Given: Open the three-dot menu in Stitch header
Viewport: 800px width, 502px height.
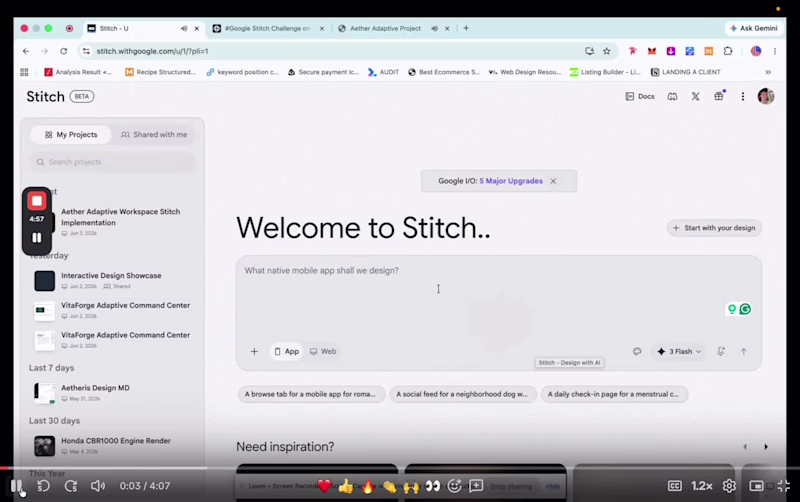Looking at the screenshot, I should 743,96.
